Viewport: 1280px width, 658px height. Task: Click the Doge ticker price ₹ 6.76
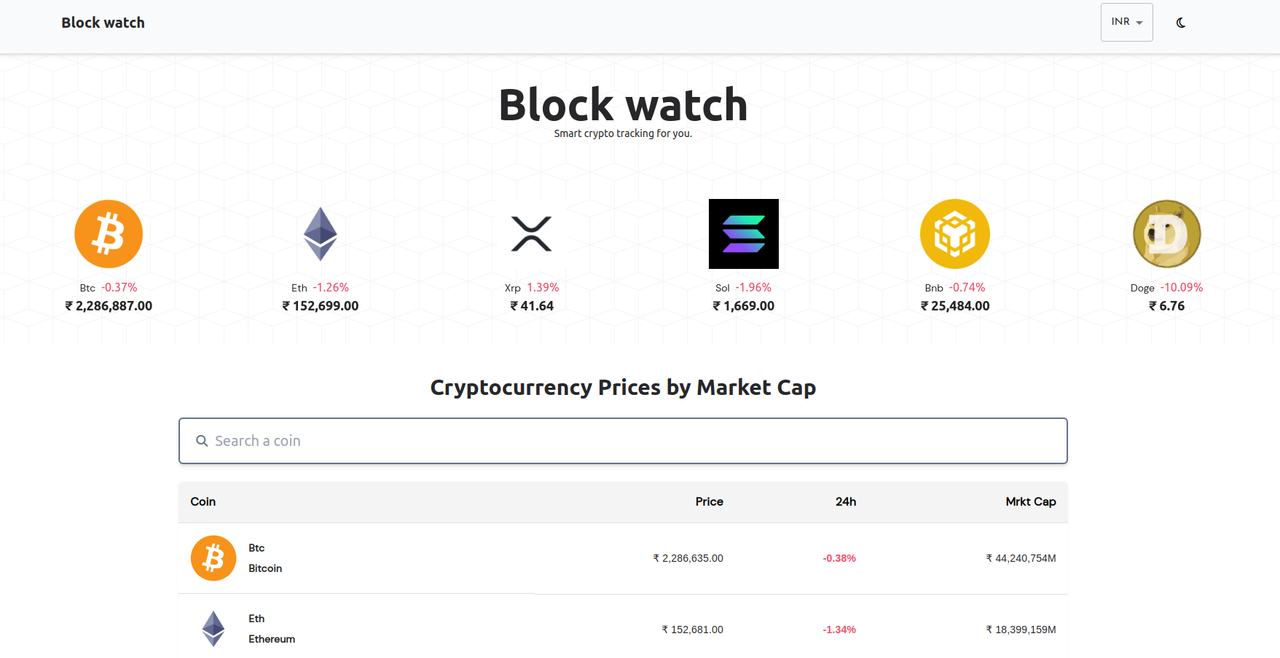(1166, 306)
